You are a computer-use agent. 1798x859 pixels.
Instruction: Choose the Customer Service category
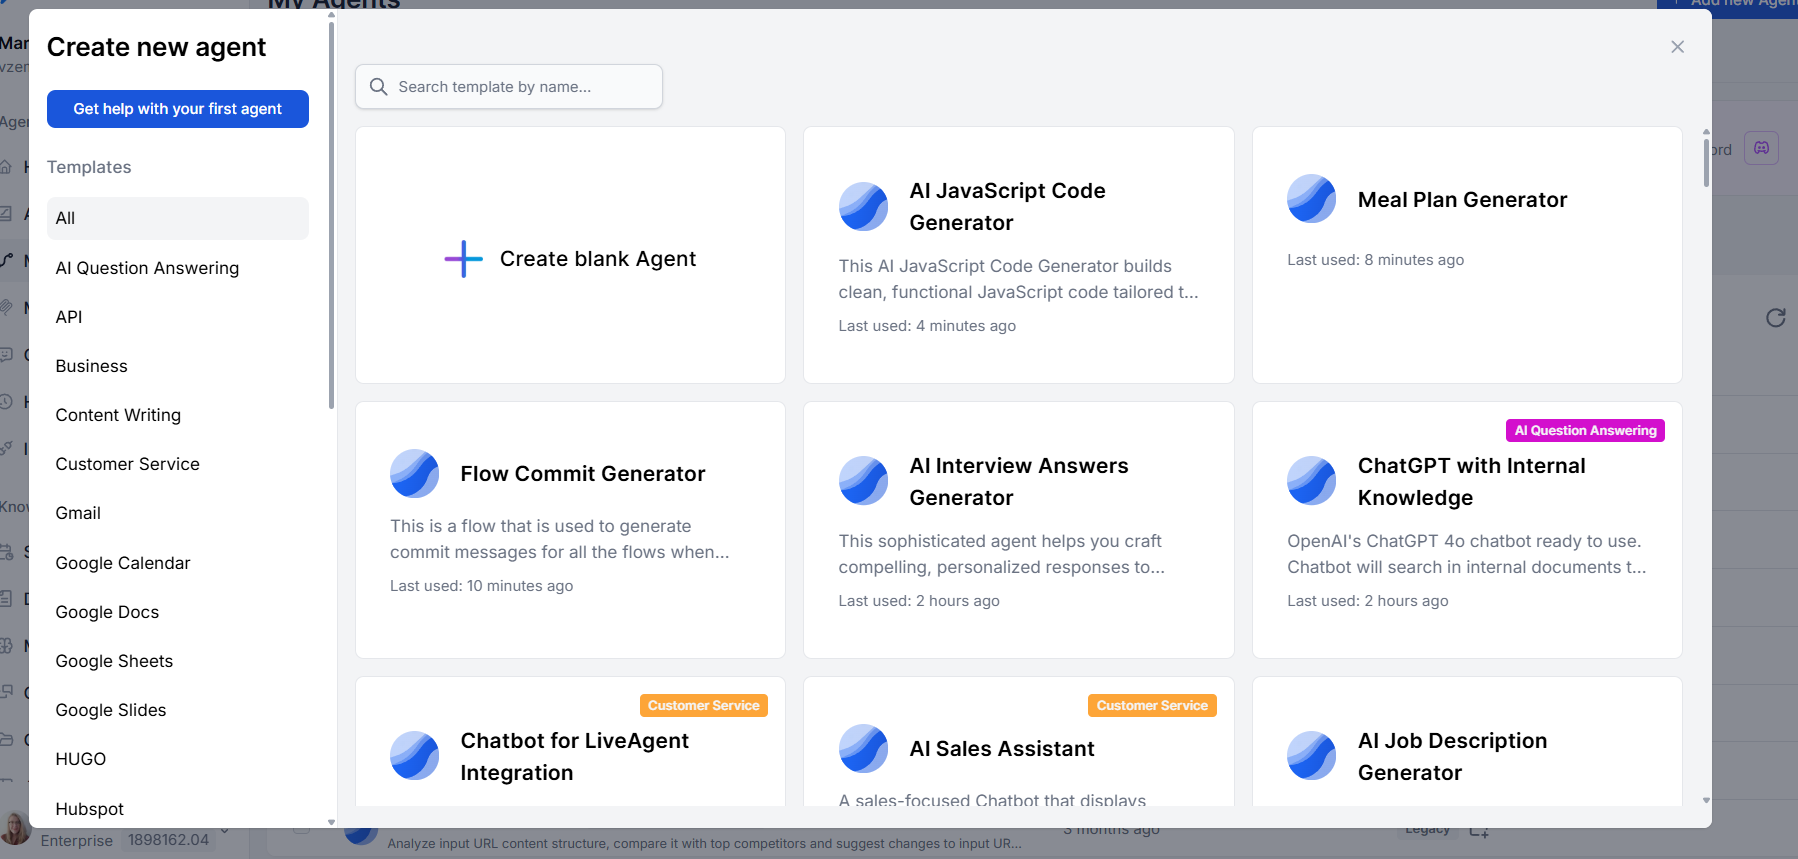[178, 464]
